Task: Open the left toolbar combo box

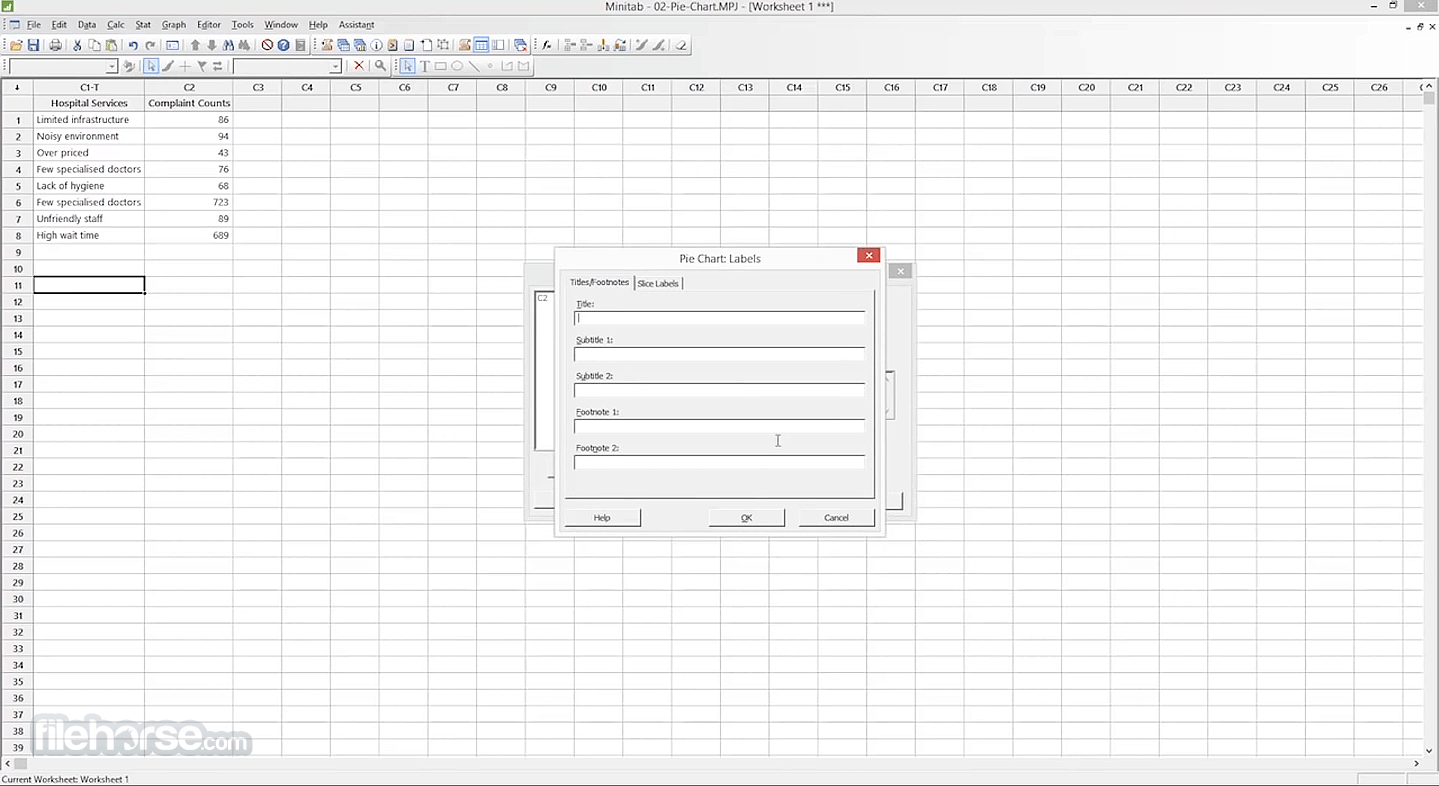Action: 63,66
